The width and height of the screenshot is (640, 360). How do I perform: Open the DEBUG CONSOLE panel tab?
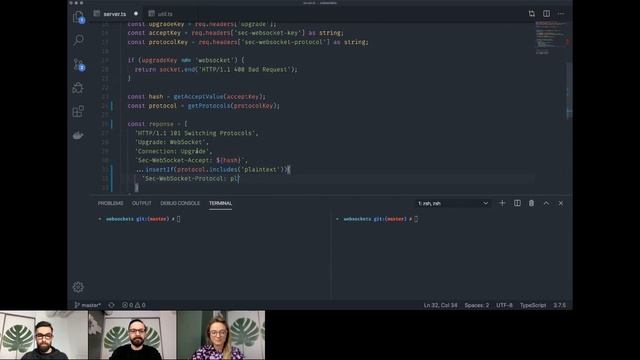point(180,203)
